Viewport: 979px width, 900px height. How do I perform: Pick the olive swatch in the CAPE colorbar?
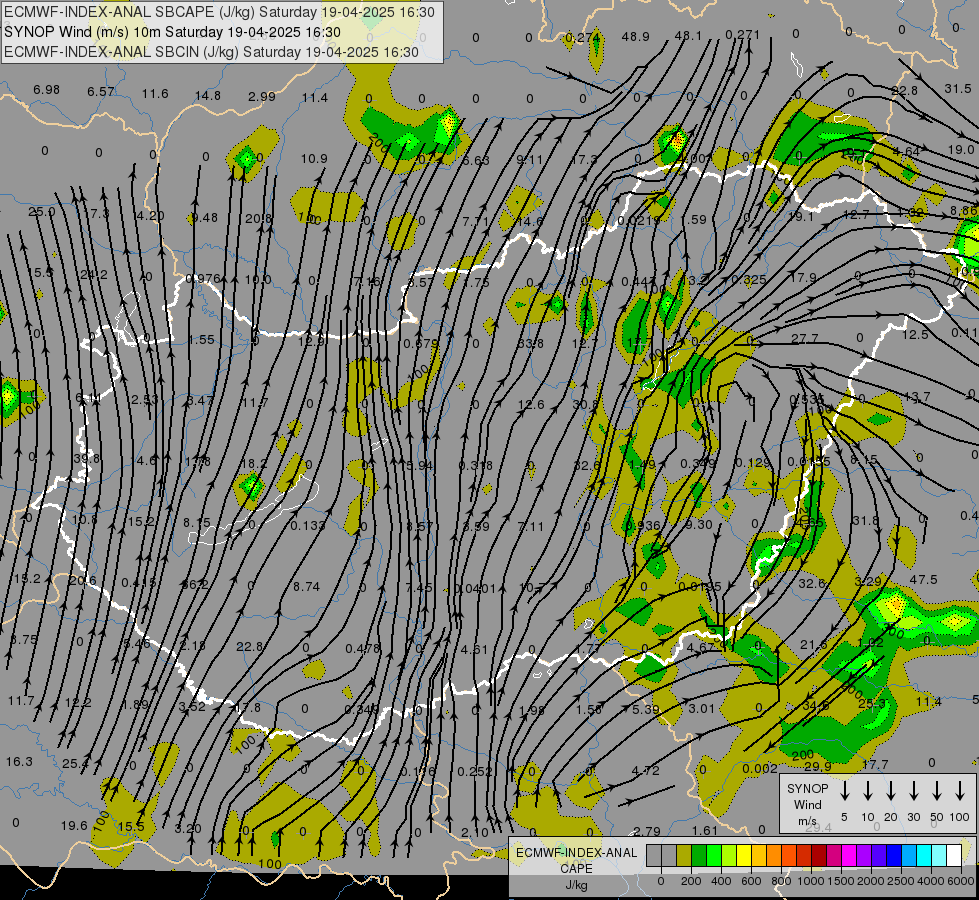pos(684,855)
